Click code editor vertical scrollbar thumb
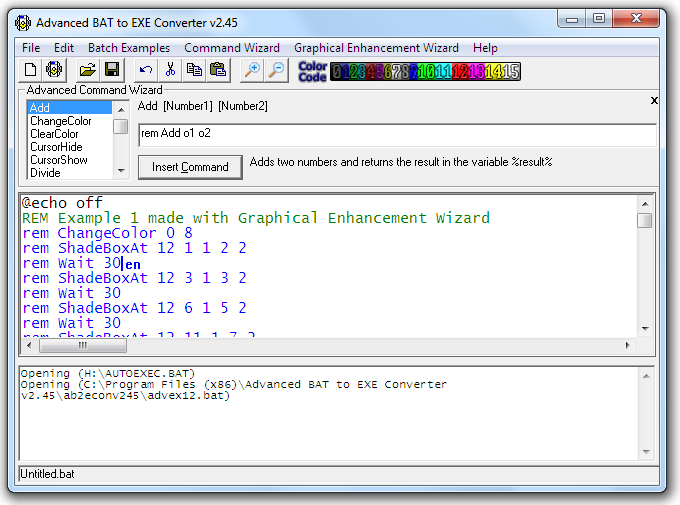The image size is (680, 505). pos(645,220)
